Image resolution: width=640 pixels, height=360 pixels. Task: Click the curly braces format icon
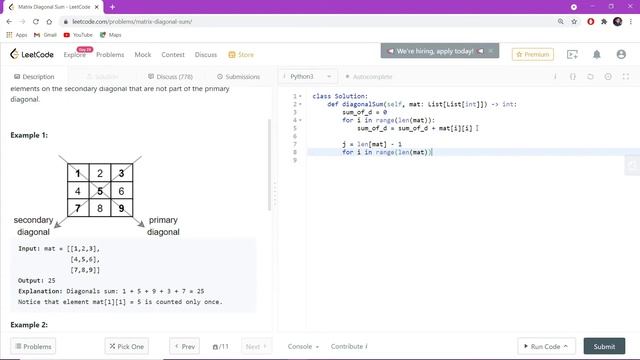[573, 77]
